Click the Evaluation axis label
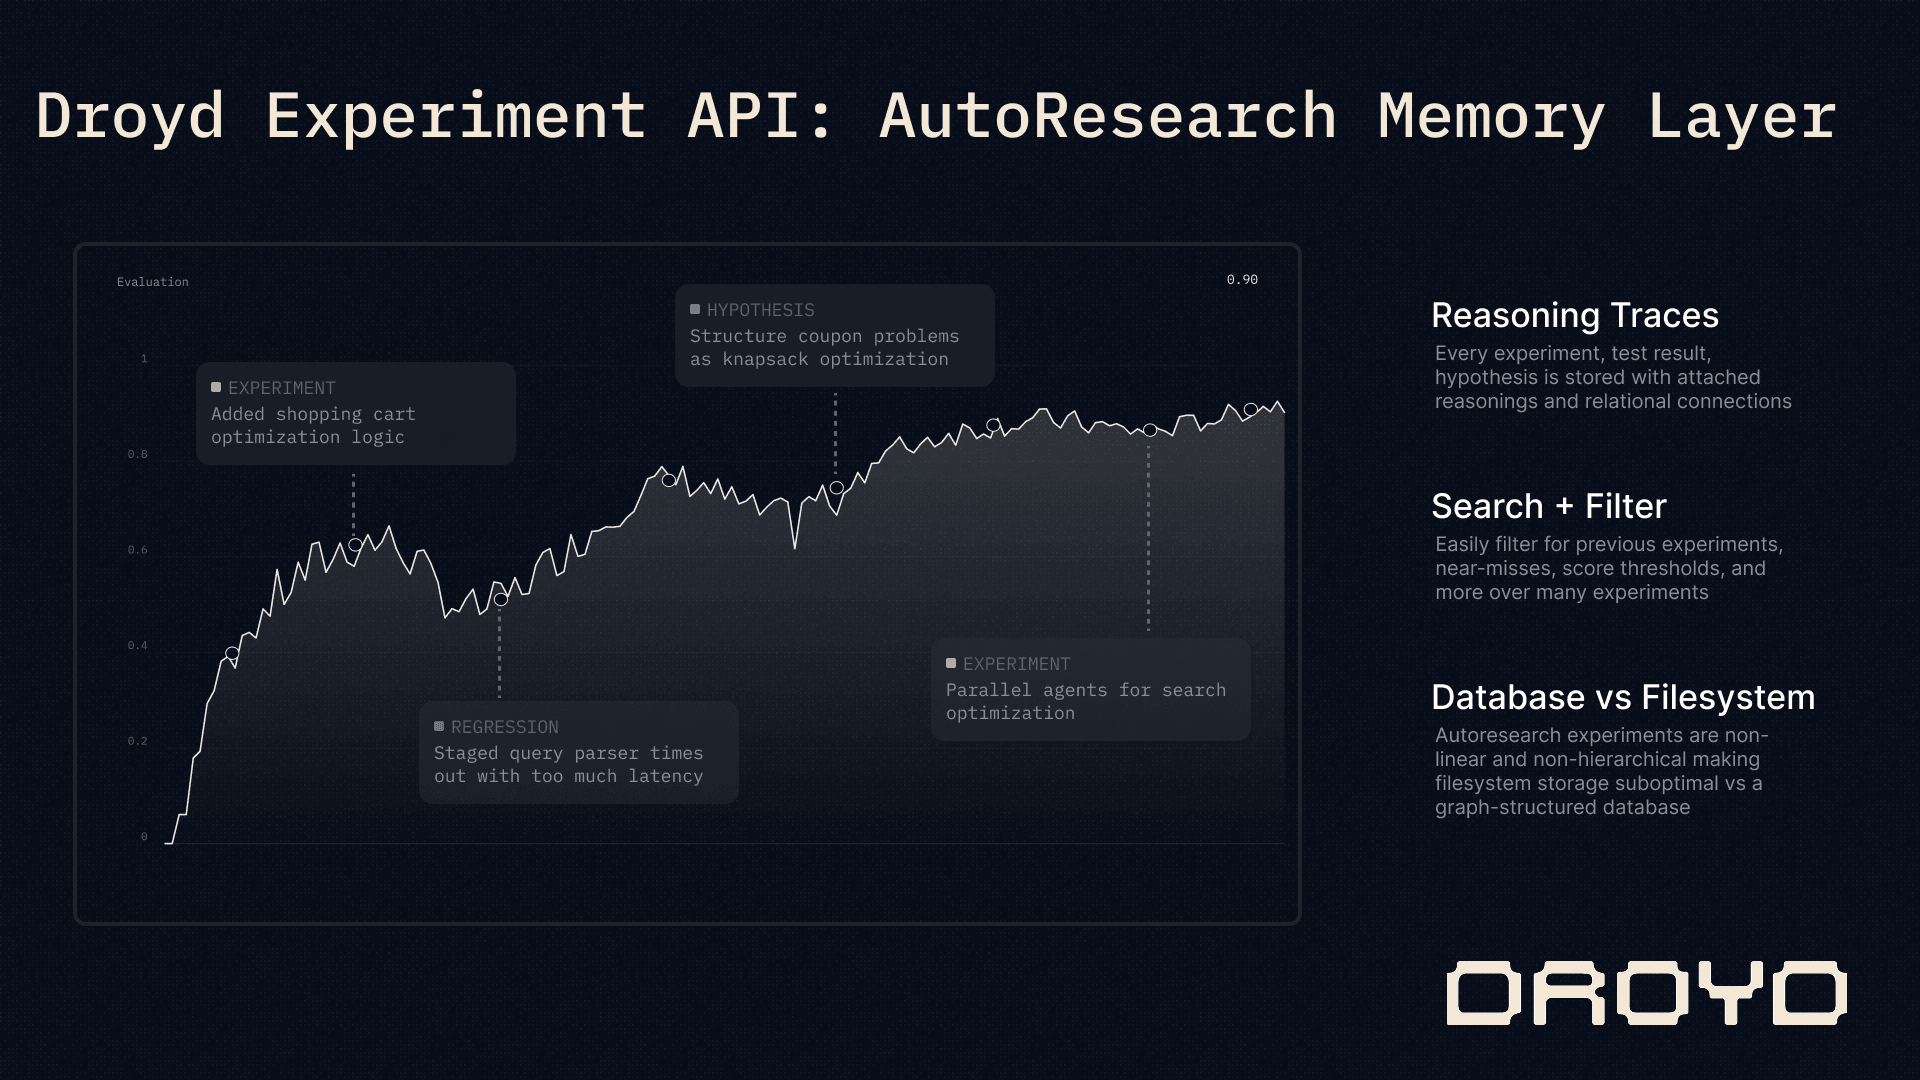This screenshot has width=1920, height=1080. click(x=153, y=282)
